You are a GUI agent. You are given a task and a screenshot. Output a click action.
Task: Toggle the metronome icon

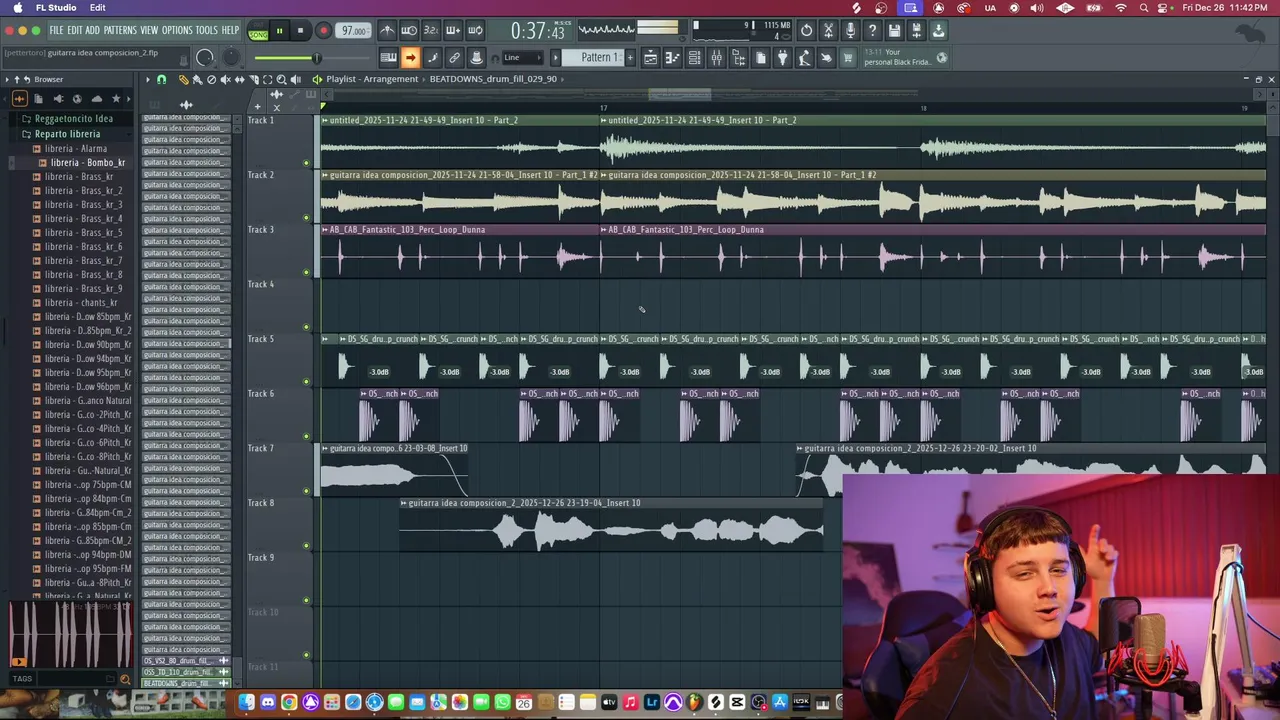point(388,30)
